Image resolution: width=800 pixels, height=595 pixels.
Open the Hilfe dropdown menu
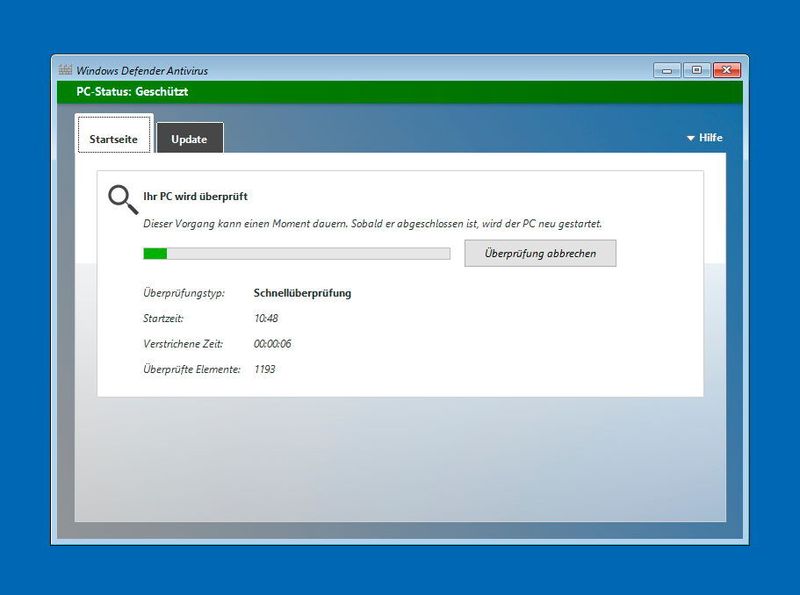click(710, 137)
